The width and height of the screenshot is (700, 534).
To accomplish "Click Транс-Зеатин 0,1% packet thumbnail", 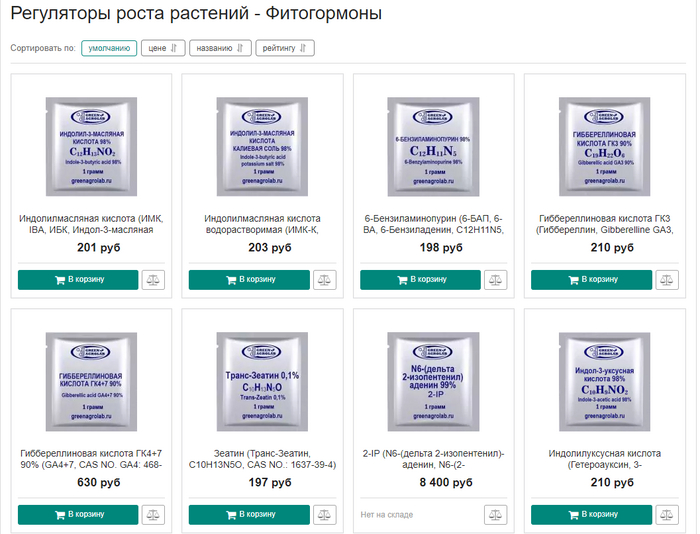I will click(262, 377).
